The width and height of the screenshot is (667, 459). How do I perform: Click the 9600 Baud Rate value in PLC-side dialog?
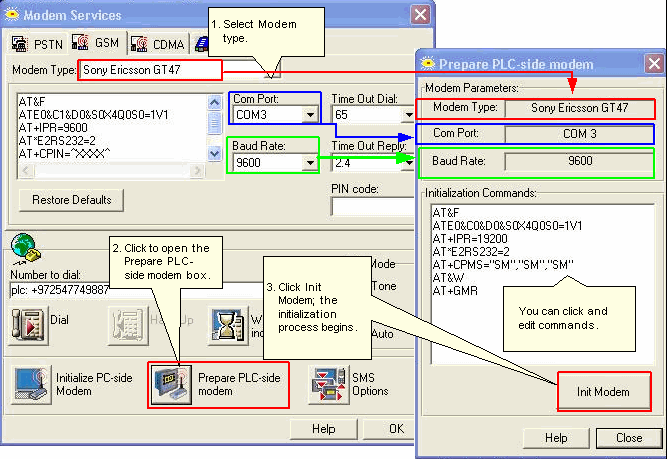(x=579, y=161)
